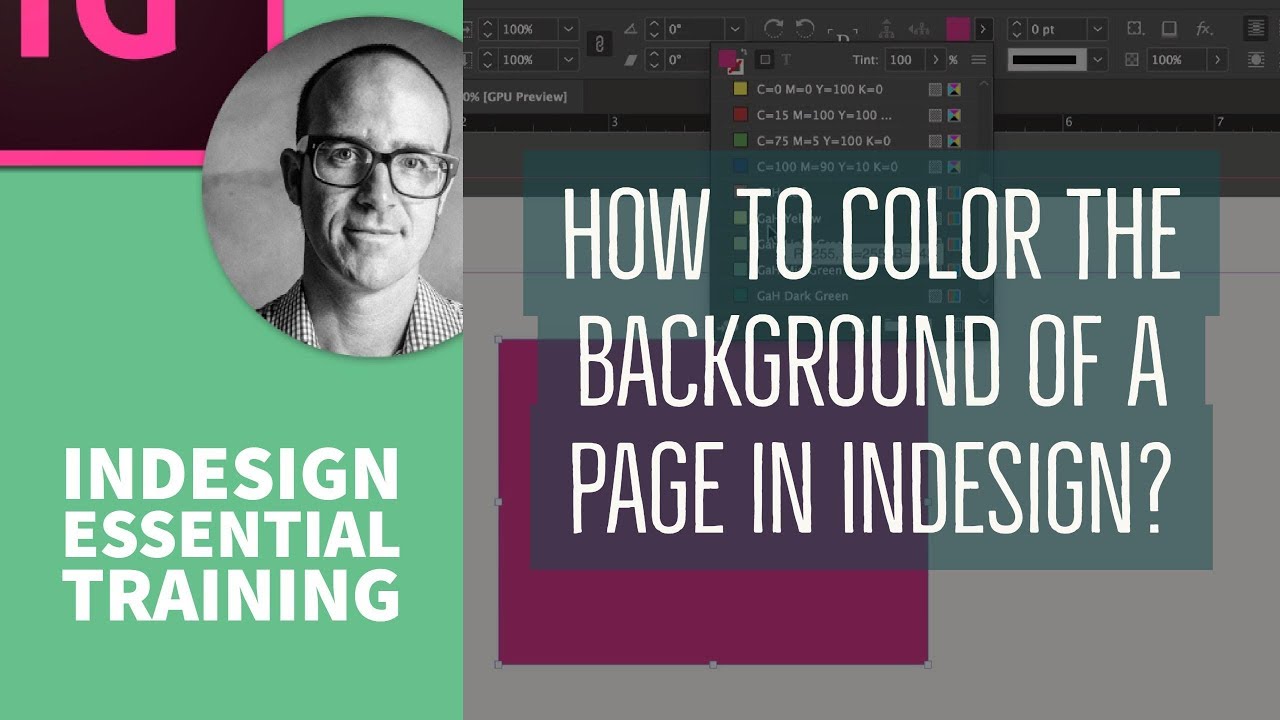
Task: Click the top text wrap icon
Action: click(x=1256, y=29)
